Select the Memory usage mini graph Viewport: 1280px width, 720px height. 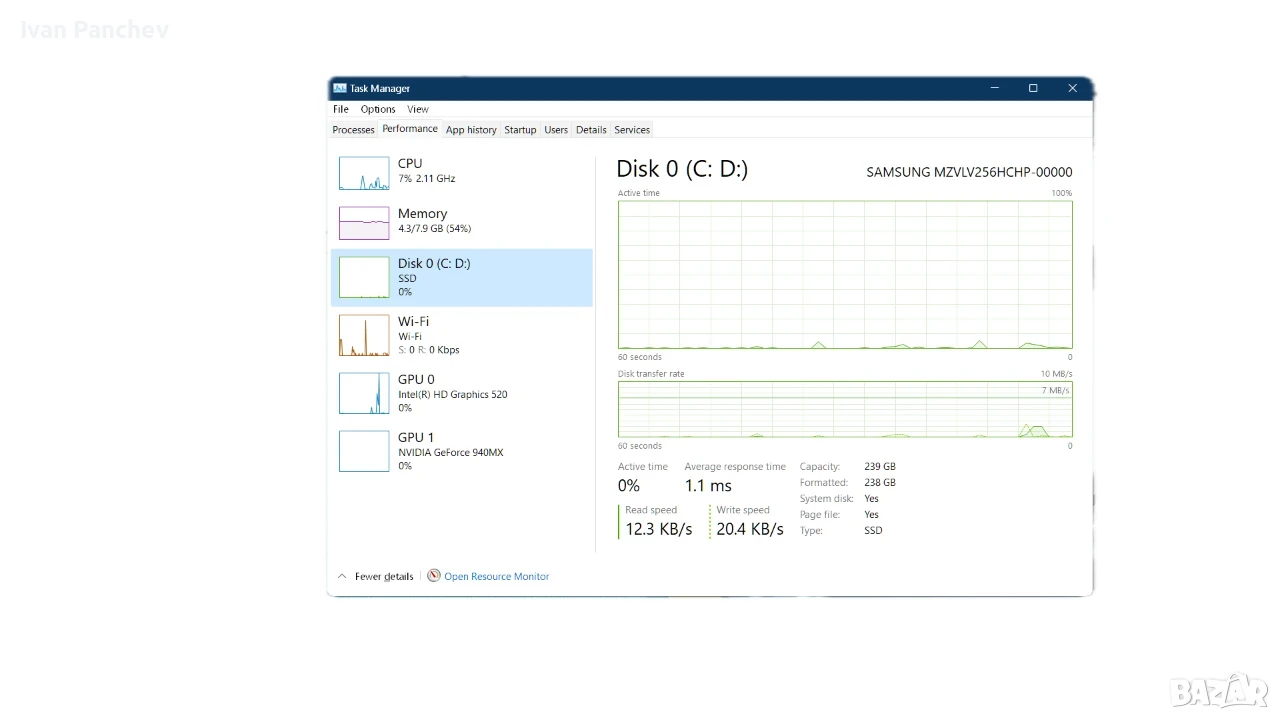(364, 223)
